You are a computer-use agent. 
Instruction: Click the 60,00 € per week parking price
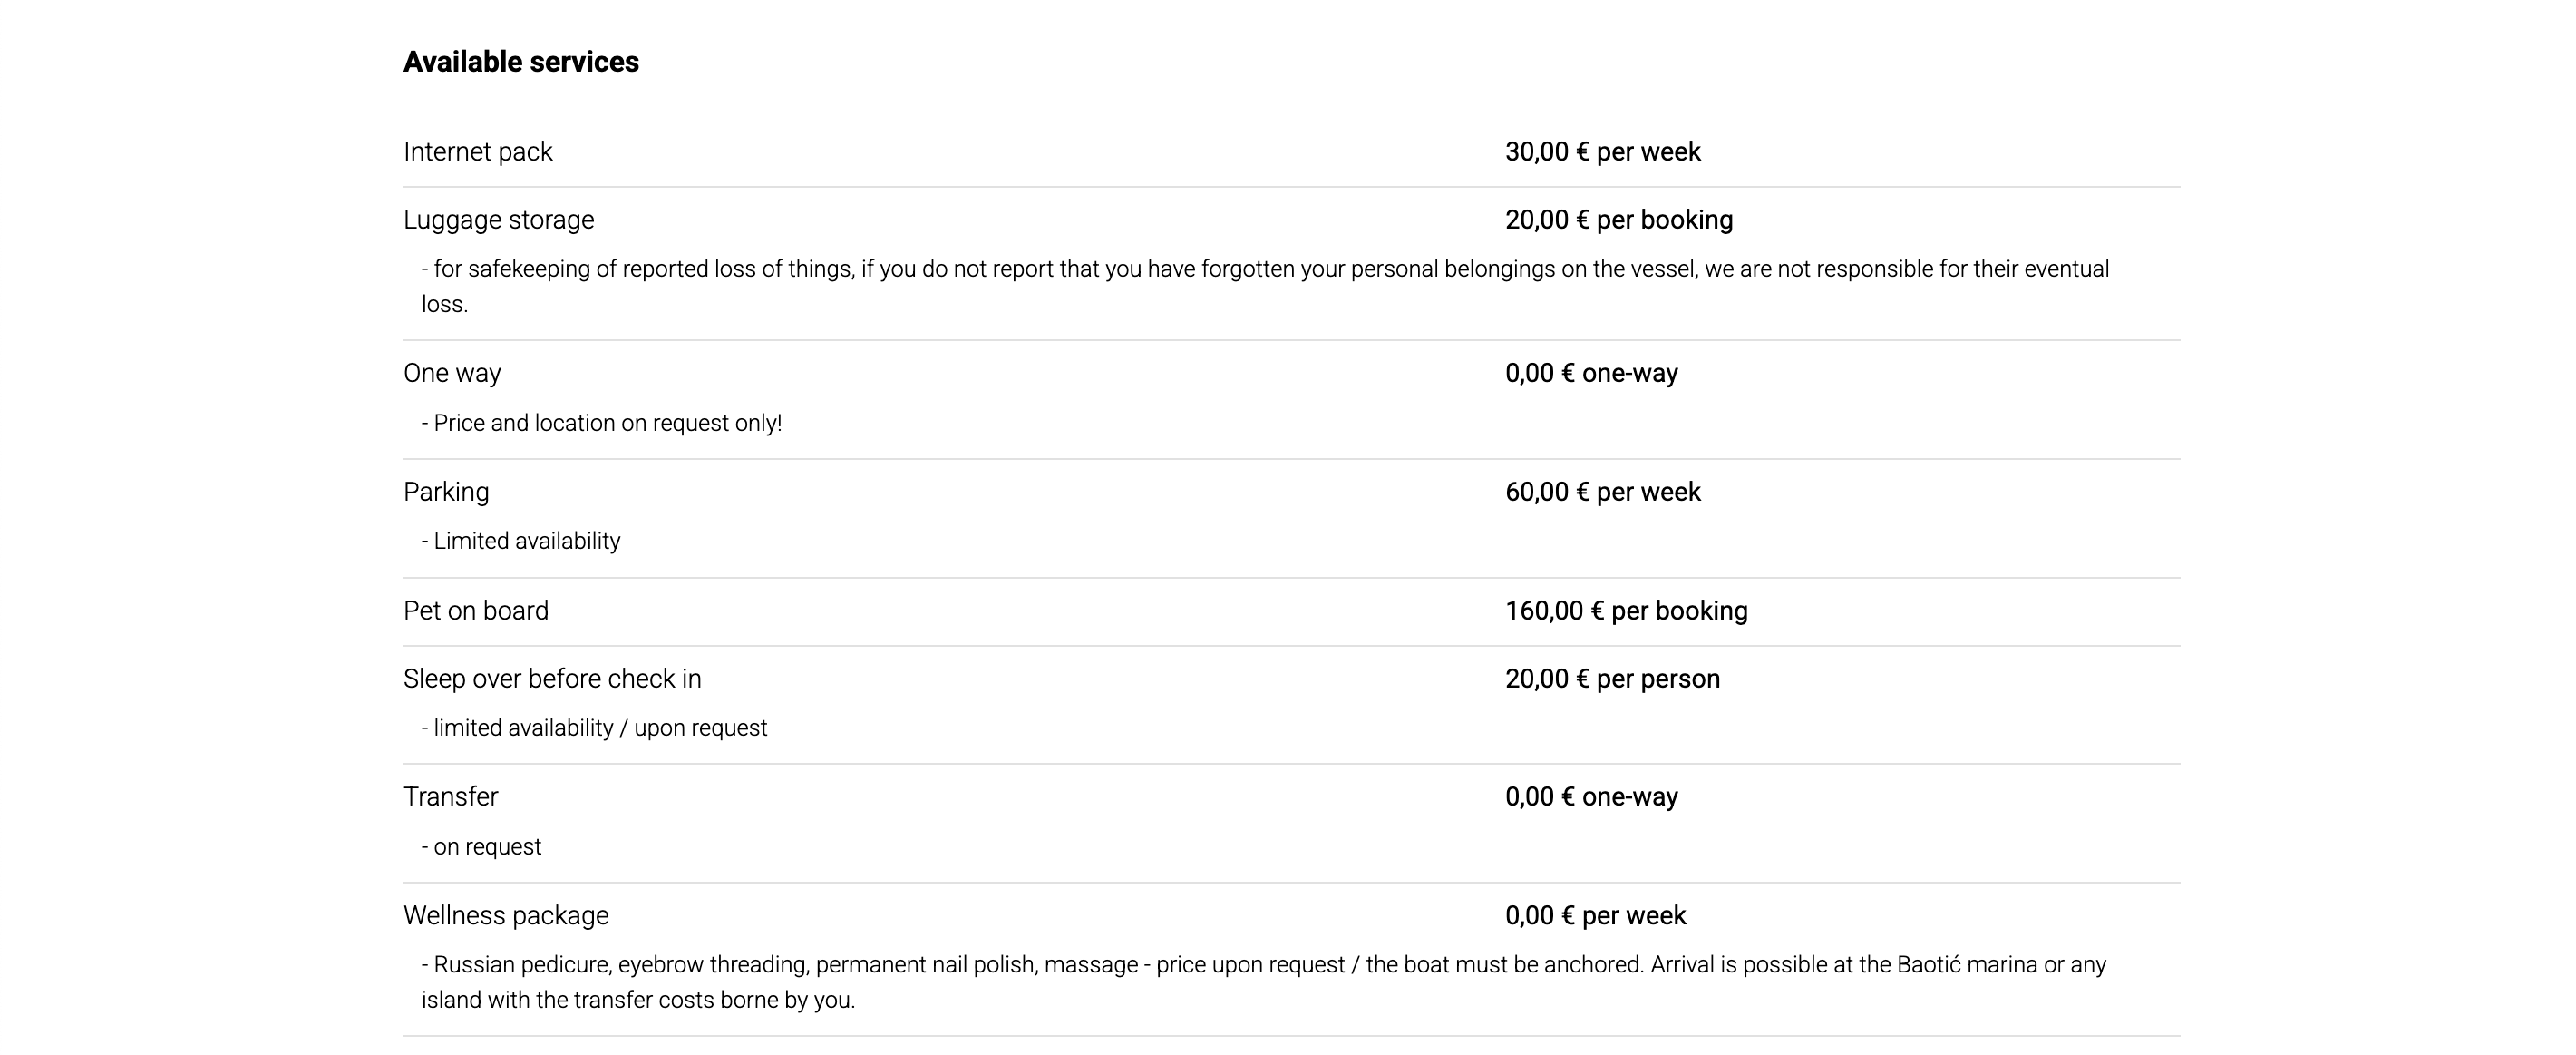click(1602, 492)
